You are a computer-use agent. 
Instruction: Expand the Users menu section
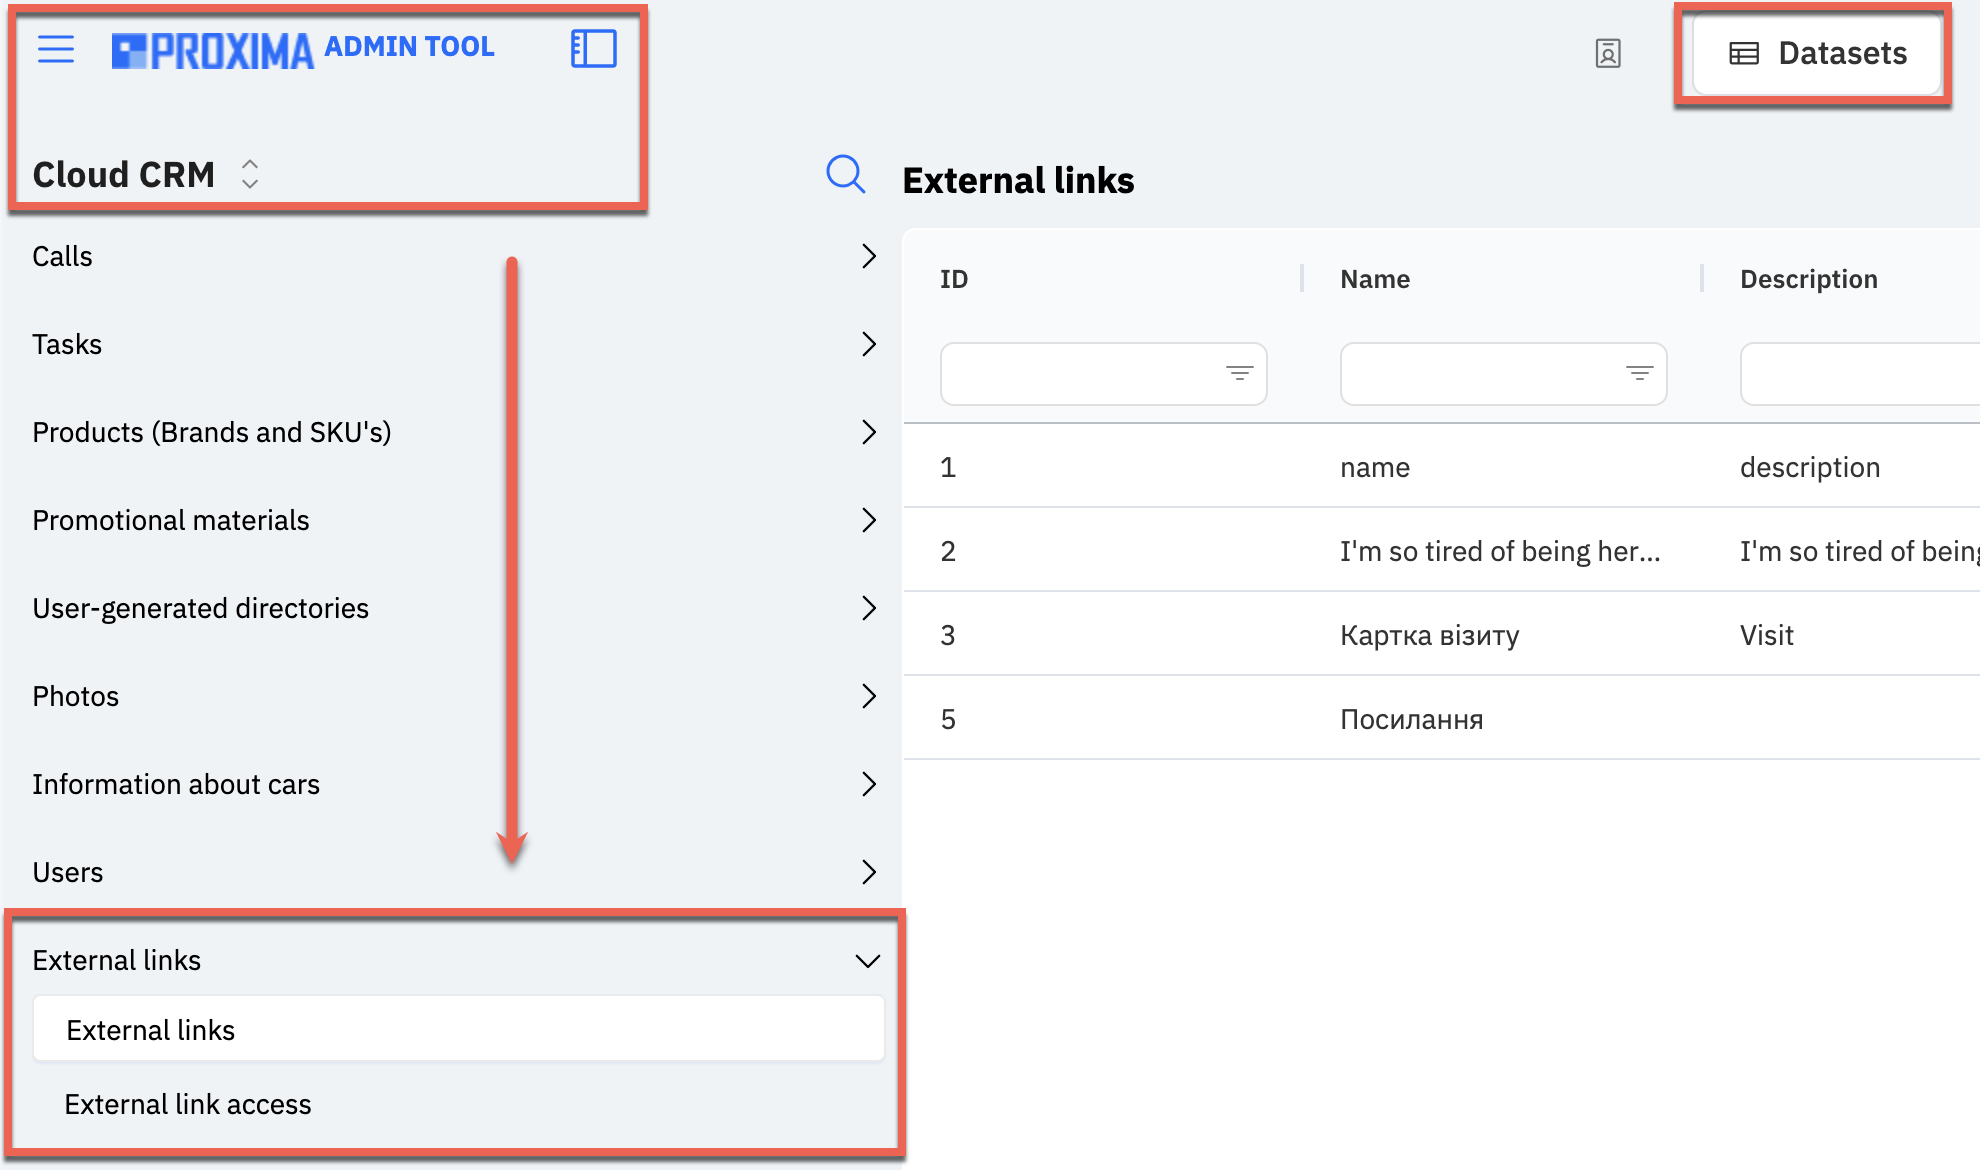(x=455, y=873)
